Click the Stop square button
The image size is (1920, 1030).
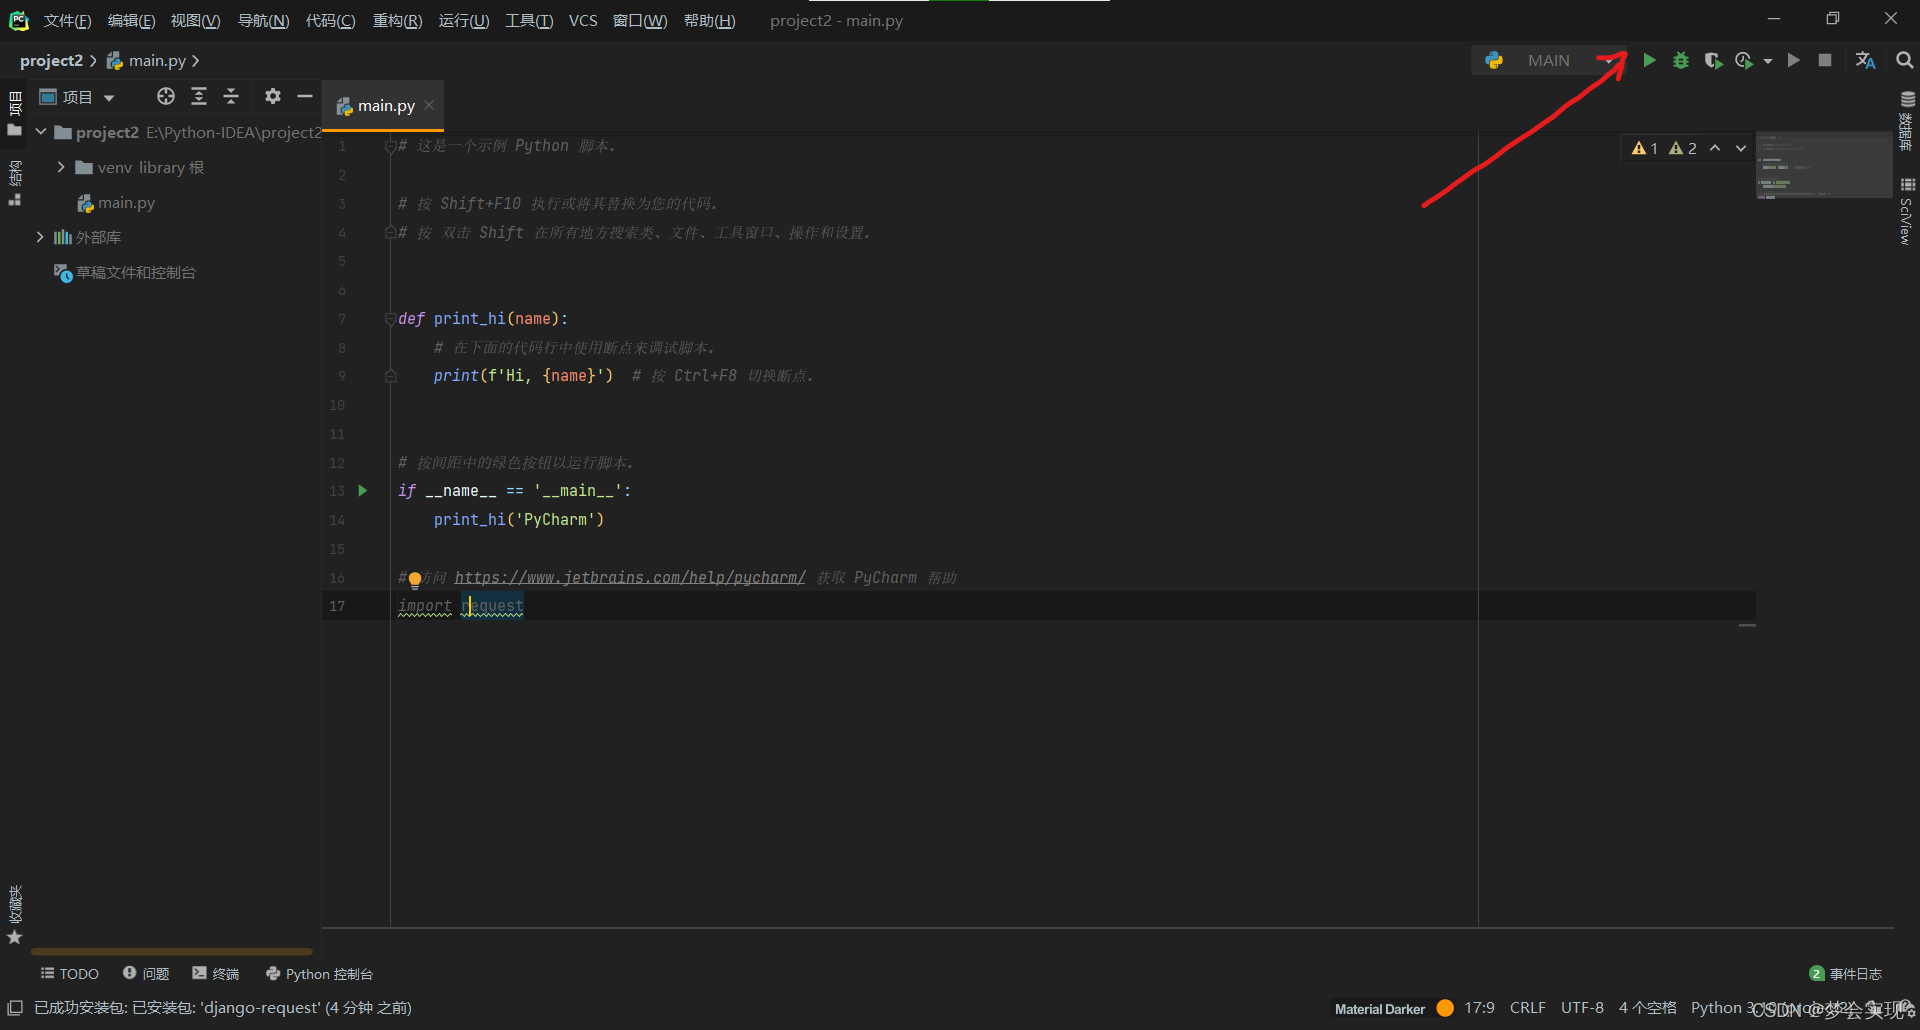coord(1825,61)
